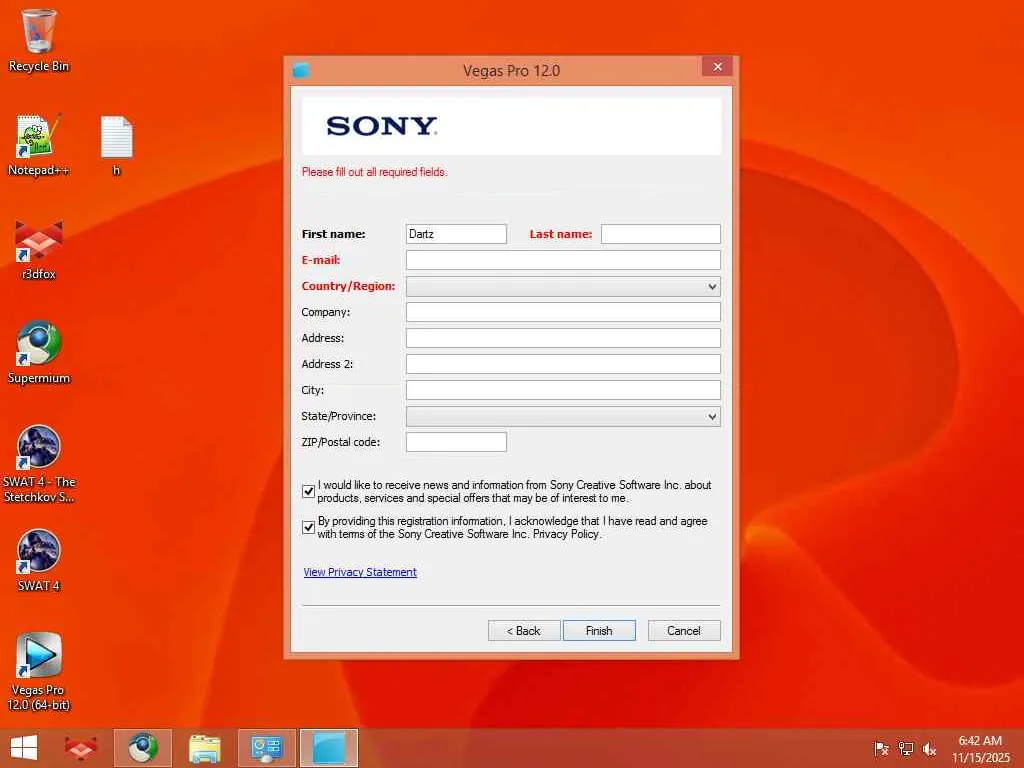Select the text file named h
This screenshot has height=768, width=1024.
click(116, 145)
